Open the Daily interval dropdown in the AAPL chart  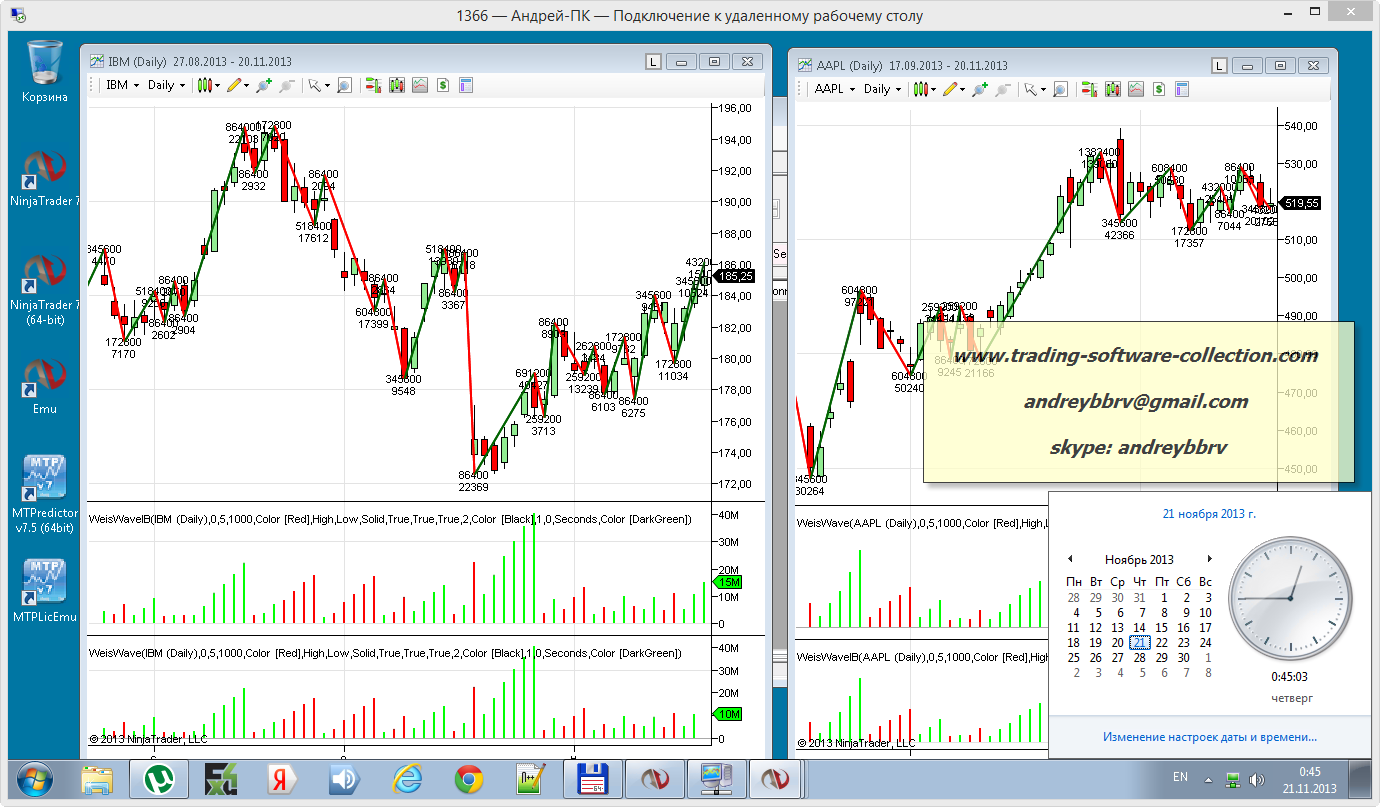click(882, 89)
